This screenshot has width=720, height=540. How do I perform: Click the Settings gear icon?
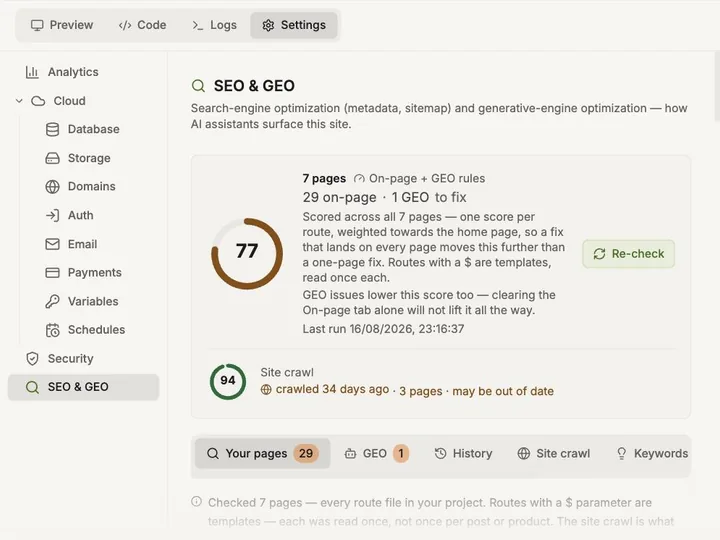268,25
